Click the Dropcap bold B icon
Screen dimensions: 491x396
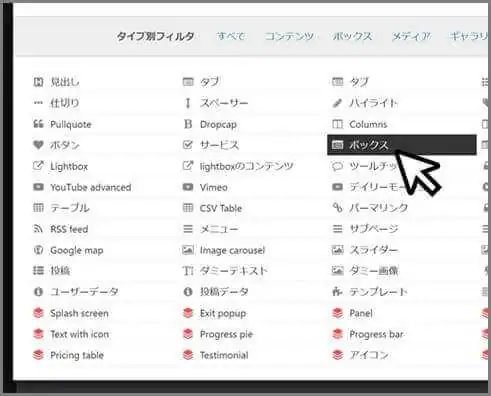(x=188, y=124)
